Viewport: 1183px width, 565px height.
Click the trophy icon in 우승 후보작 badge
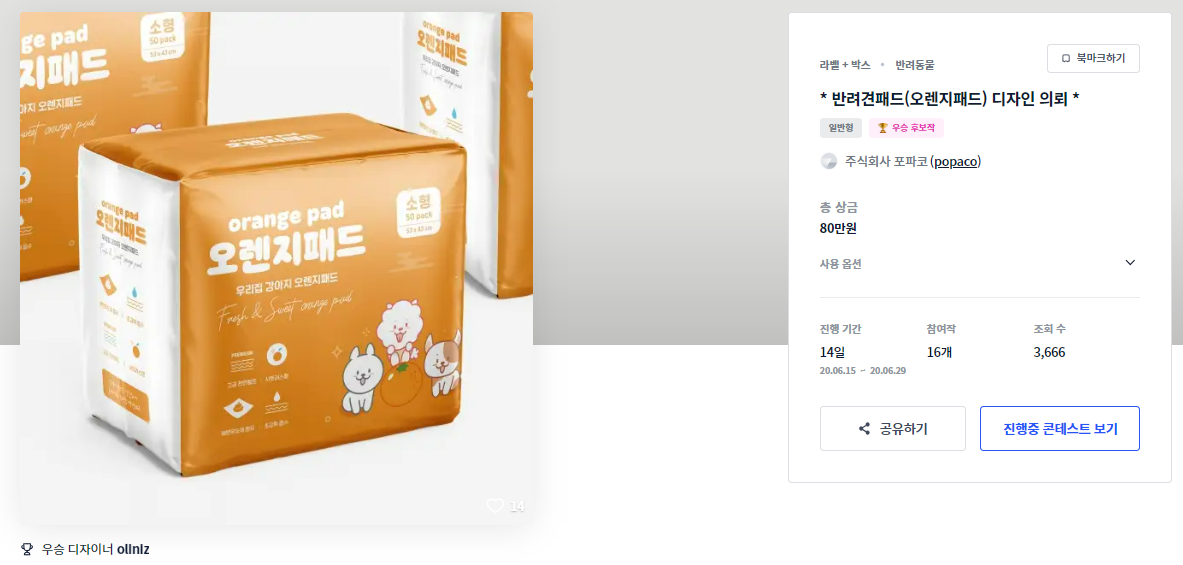tap(883, 128)
